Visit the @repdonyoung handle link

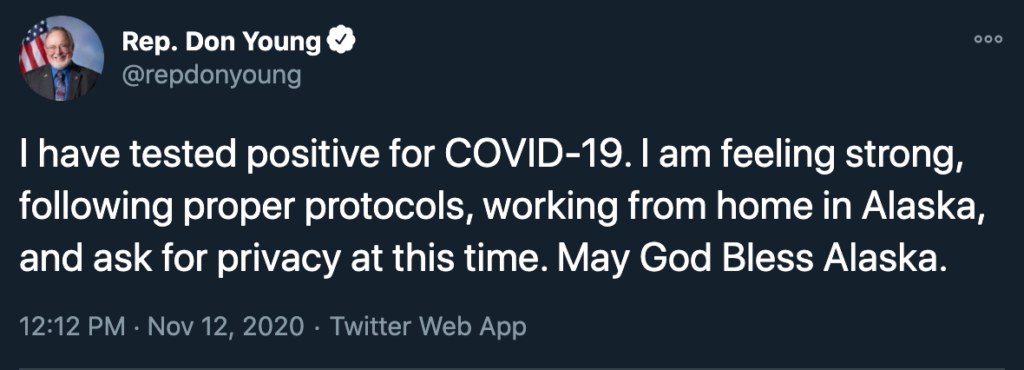pos(211,76)
